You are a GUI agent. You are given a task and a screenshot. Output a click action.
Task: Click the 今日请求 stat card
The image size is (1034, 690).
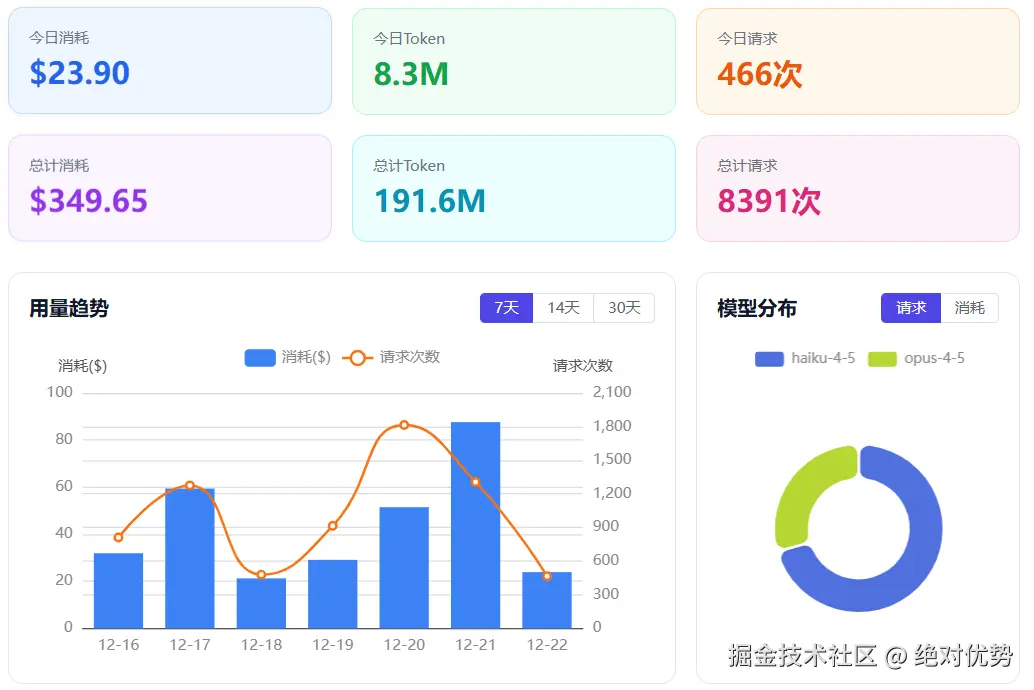pos(857,60)
